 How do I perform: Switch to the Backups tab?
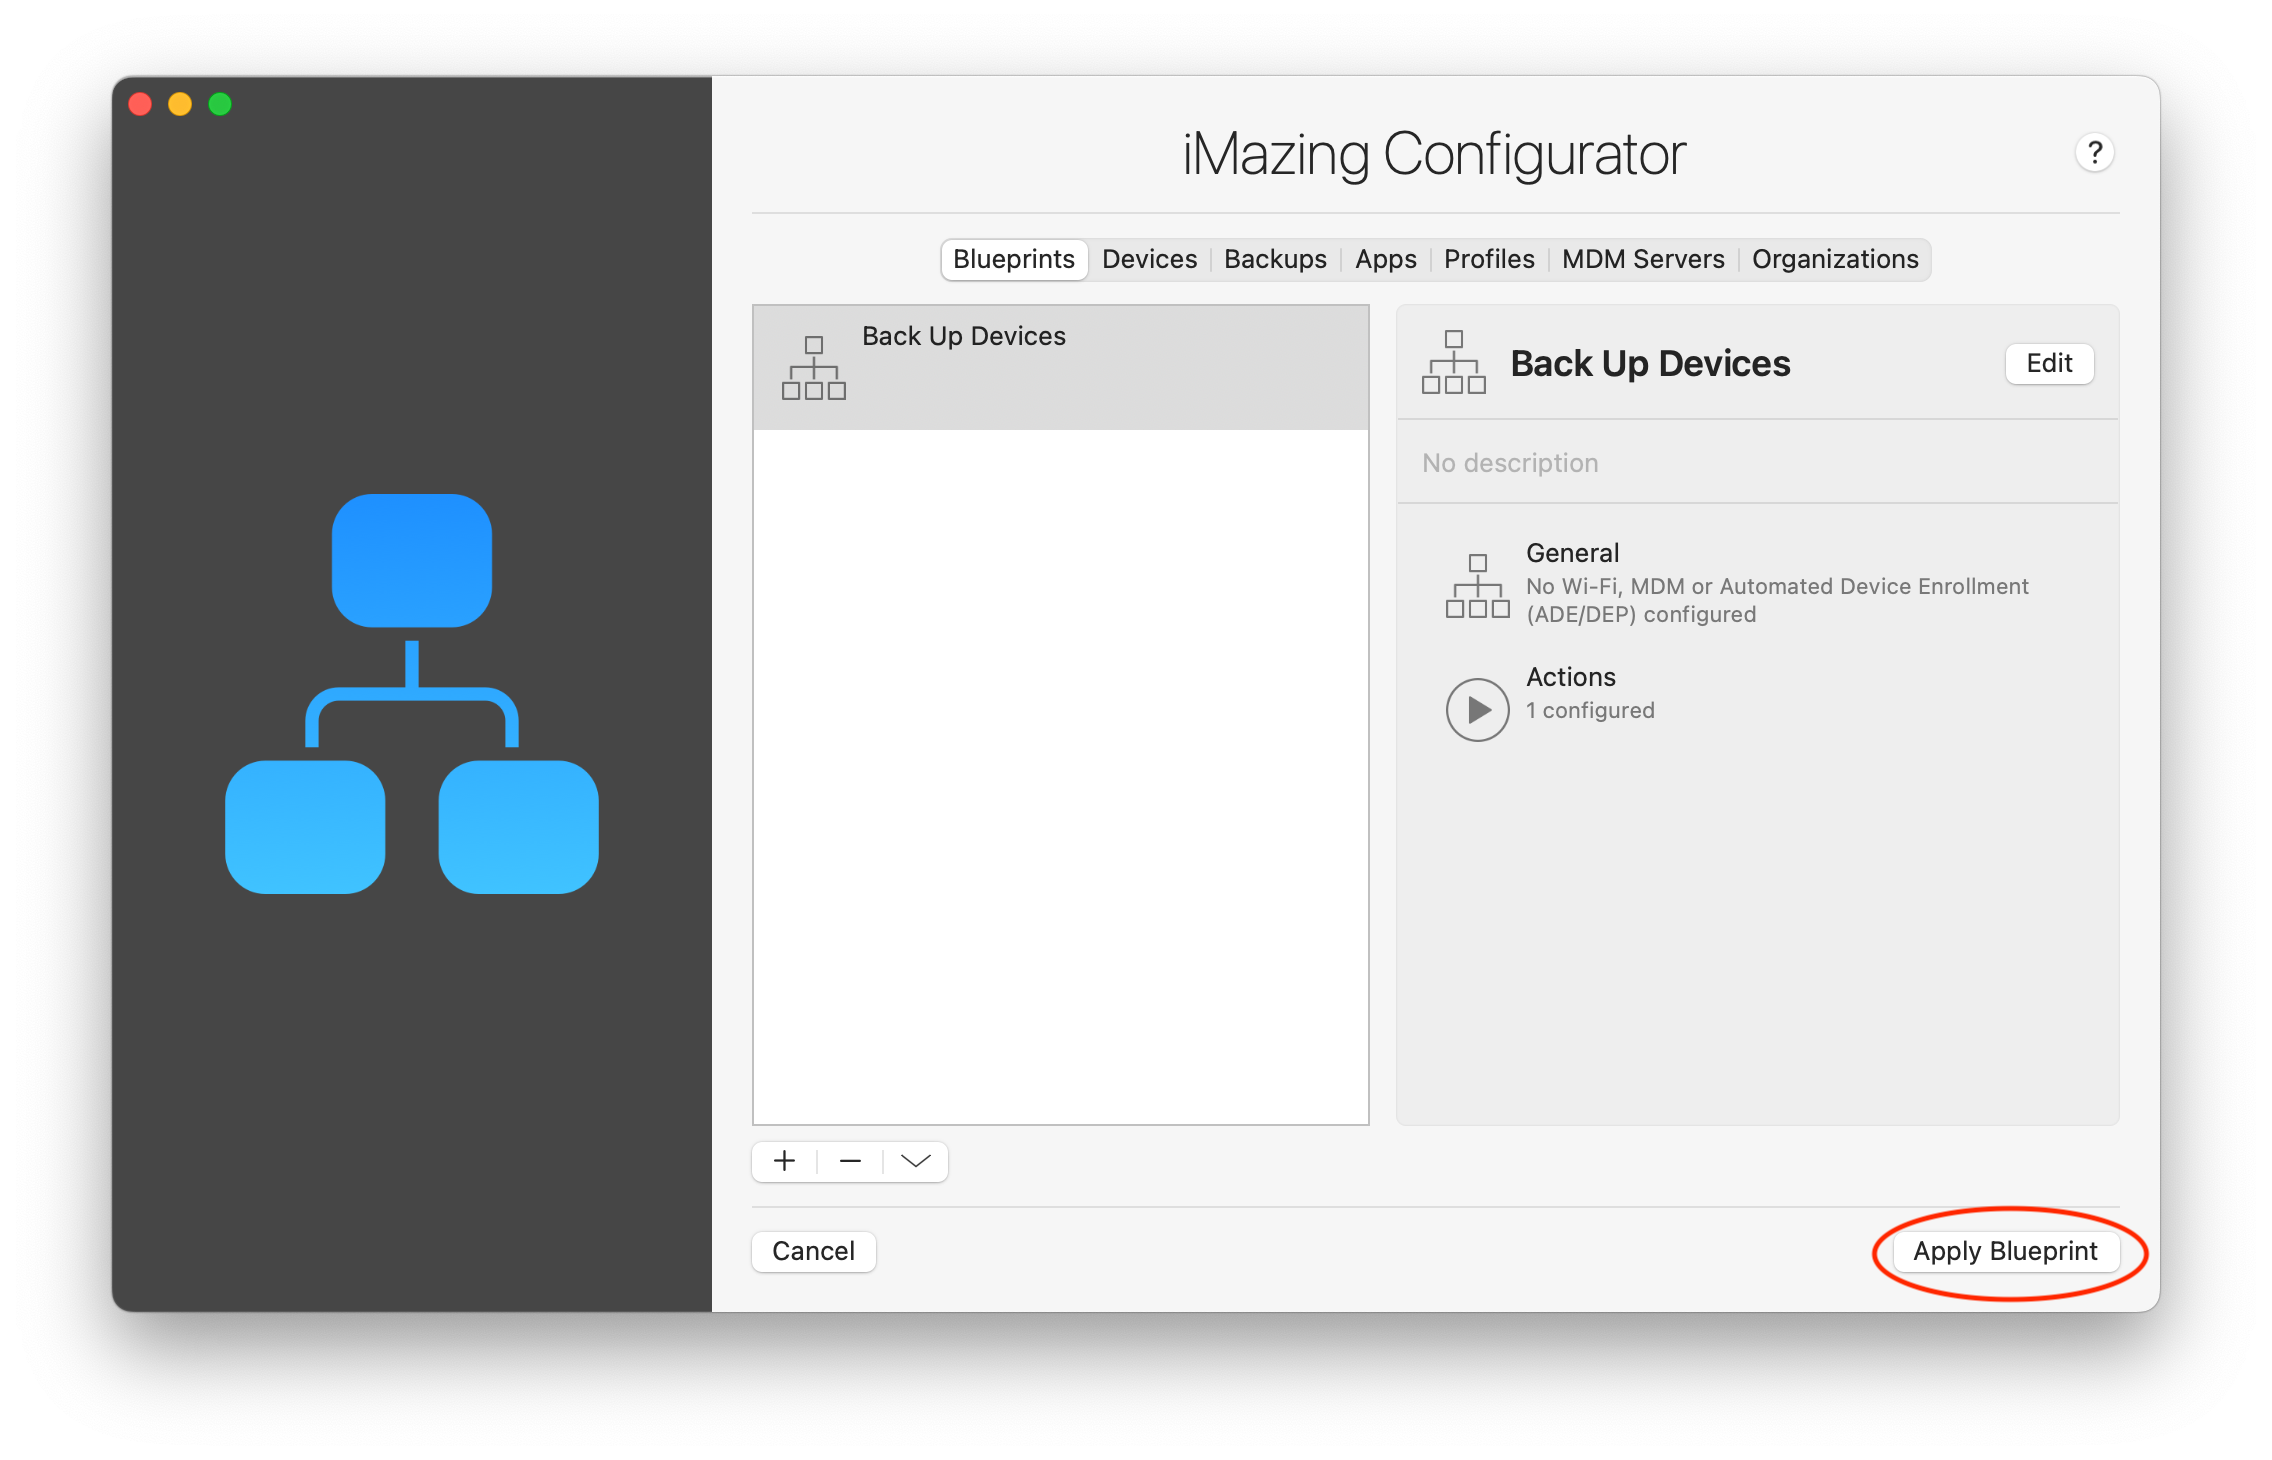[x=1275, y=260]
